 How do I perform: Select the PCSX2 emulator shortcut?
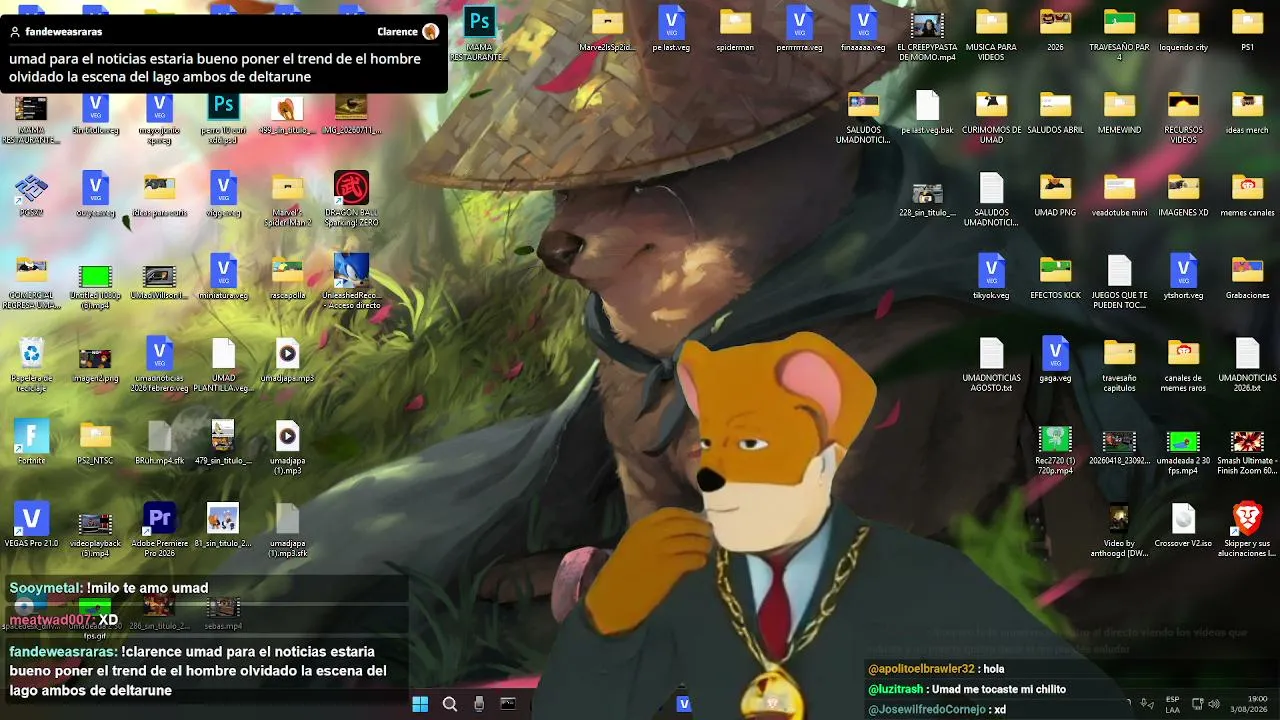[31, 193]
